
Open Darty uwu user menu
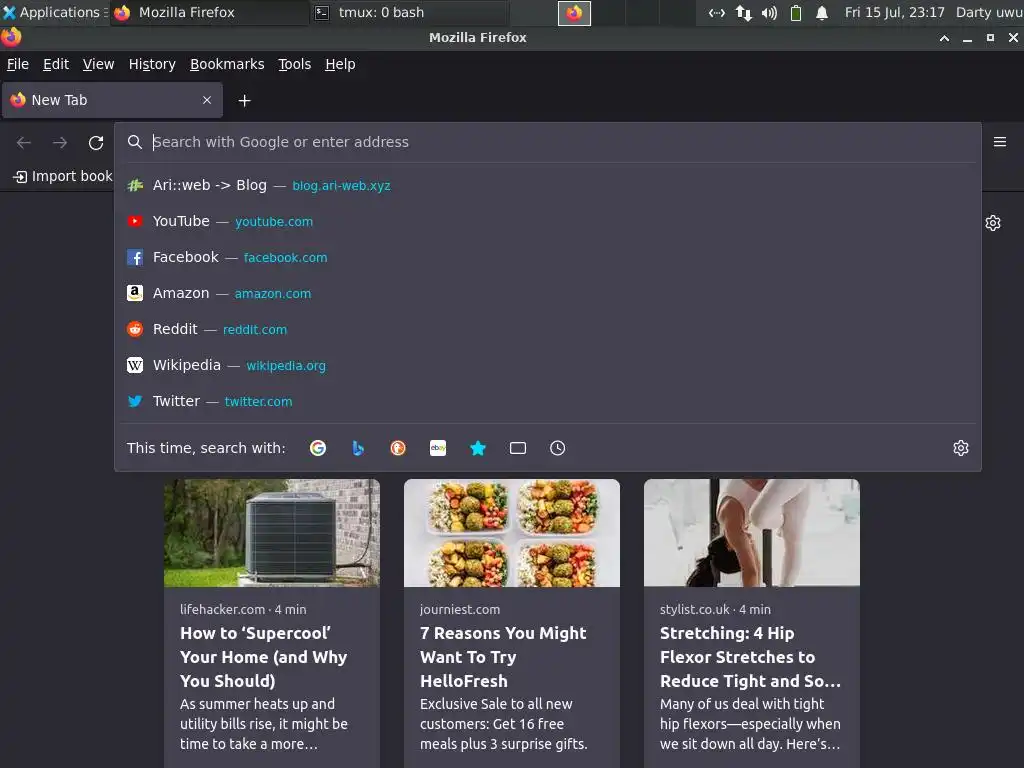tap(989, 12)
